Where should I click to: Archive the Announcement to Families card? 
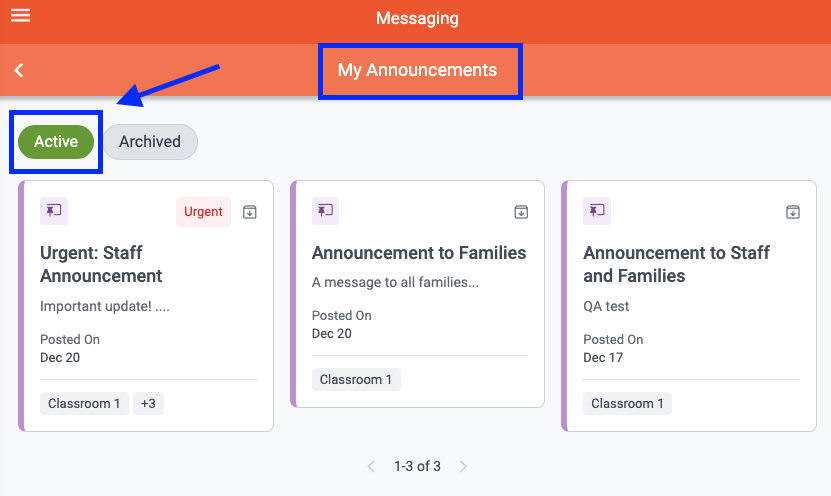(521, 212)
